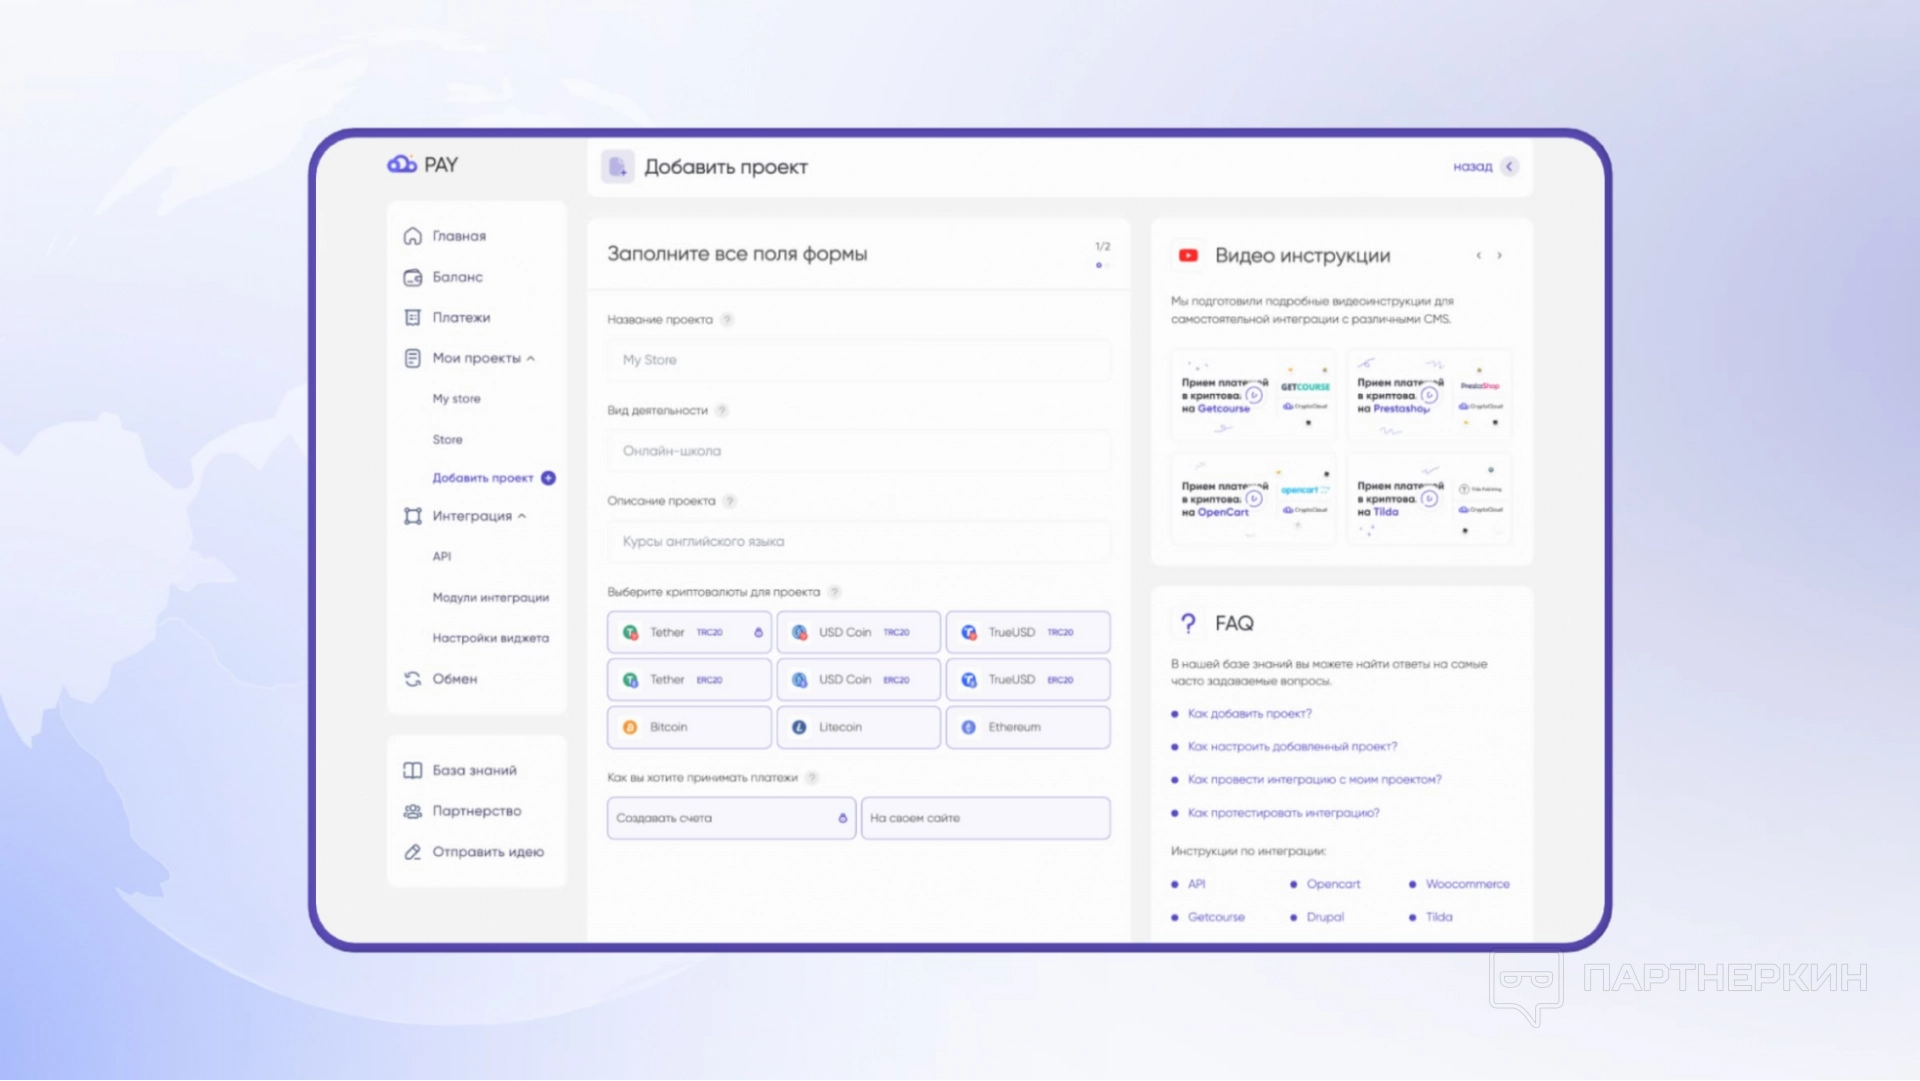Click the Партнерство people icon

click(412, 811)
